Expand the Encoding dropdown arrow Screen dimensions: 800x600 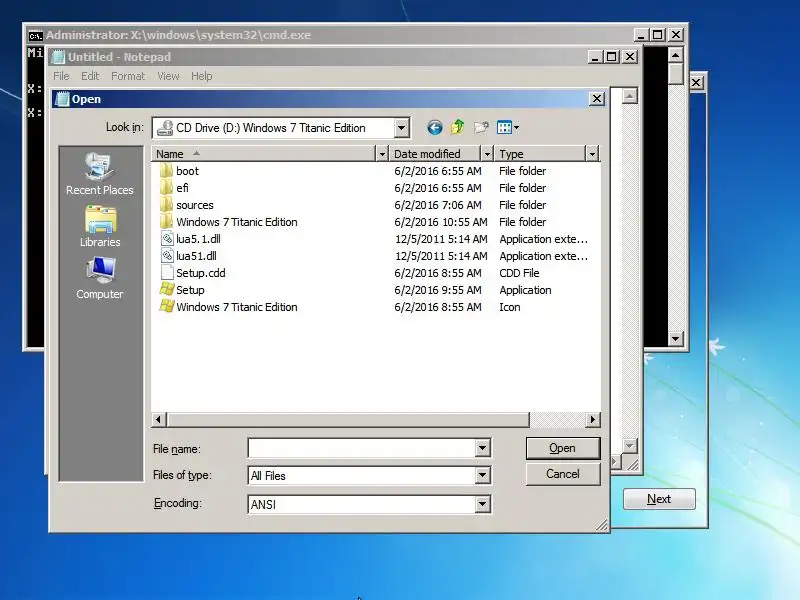tap(482, 504)
